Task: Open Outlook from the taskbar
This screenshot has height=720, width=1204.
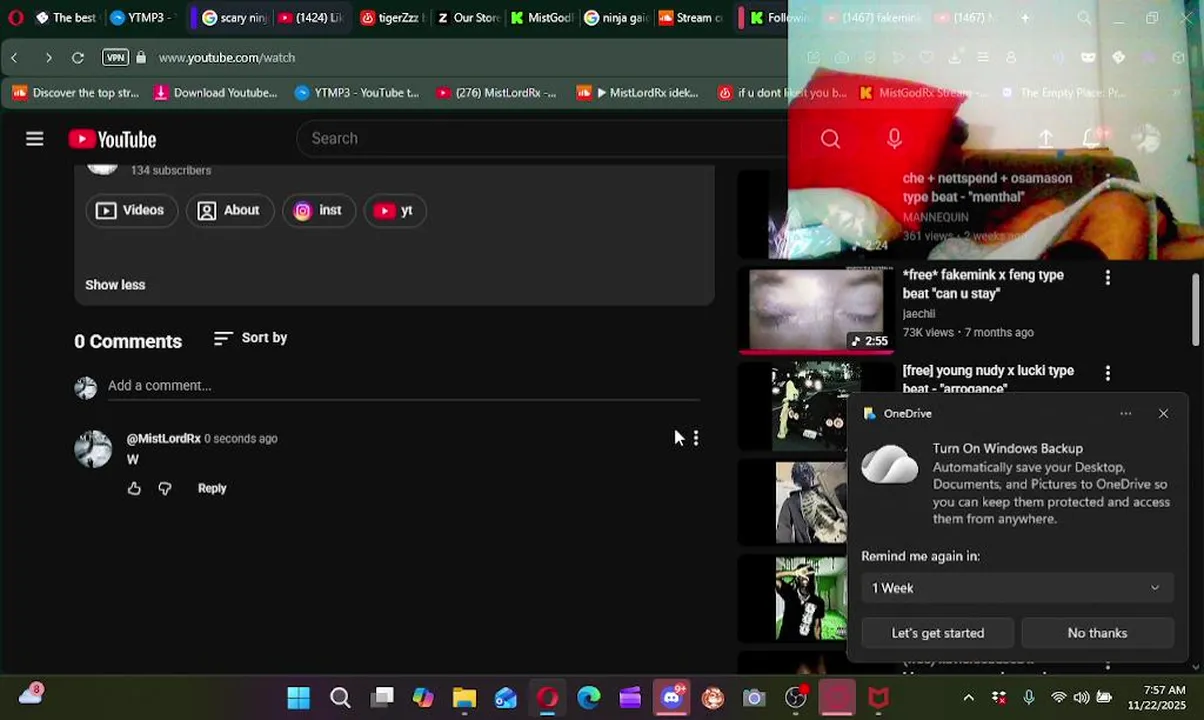Action: [x=506, y=697]
